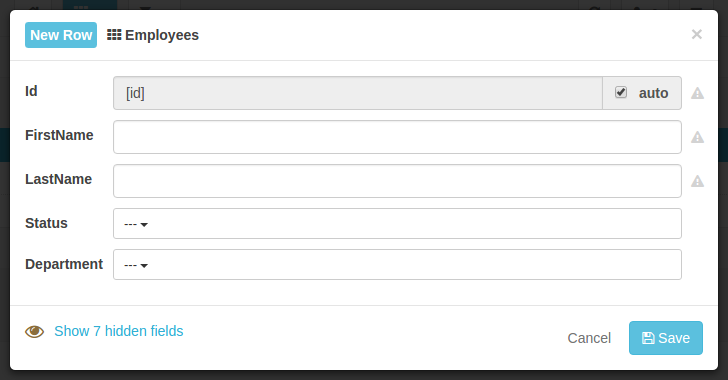Screen dimensions: 728x380
Task: Click the greyed-out [id] field
Action: coord(358,93)
